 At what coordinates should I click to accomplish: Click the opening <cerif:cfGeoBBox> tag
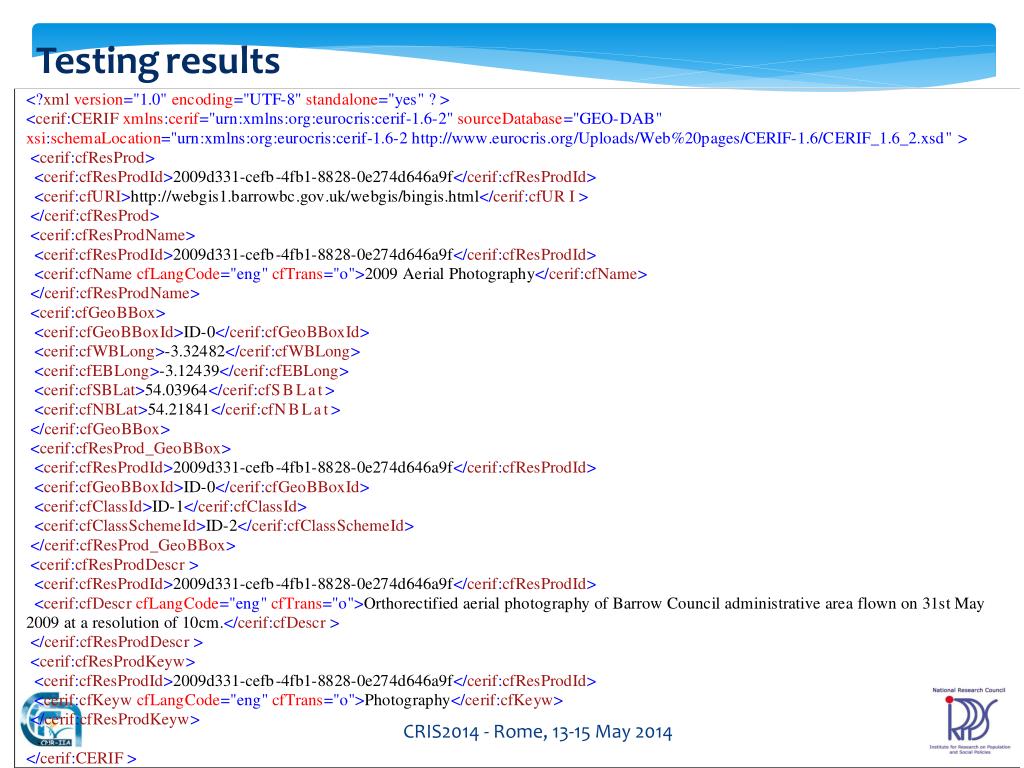(x=98, y=313)
